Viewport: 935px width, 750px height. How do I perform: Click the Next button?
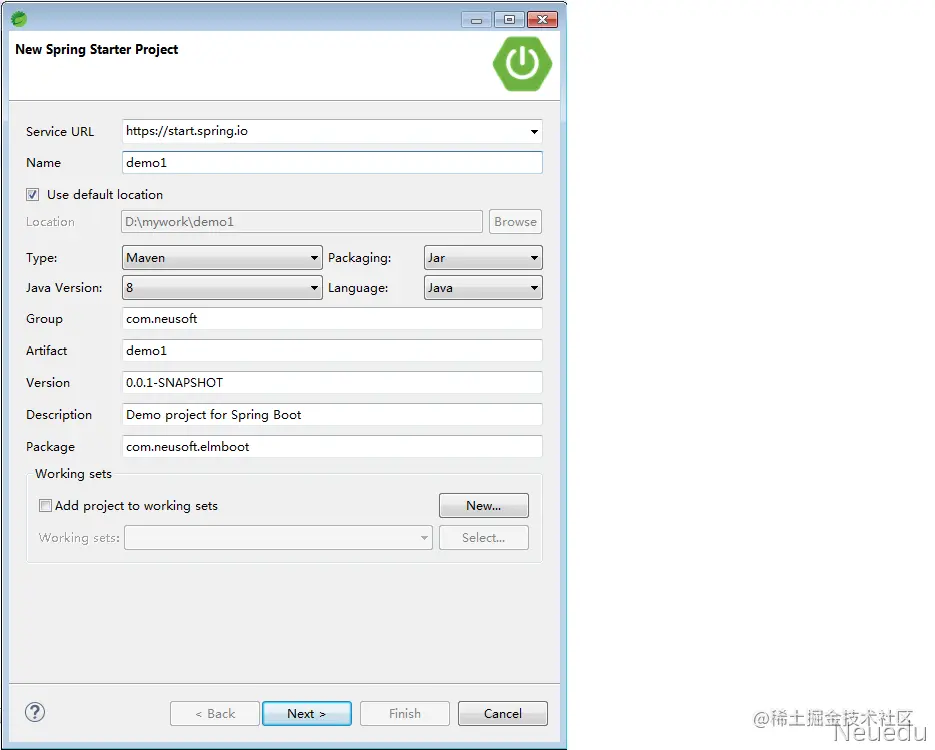click(x=306, y=714)
